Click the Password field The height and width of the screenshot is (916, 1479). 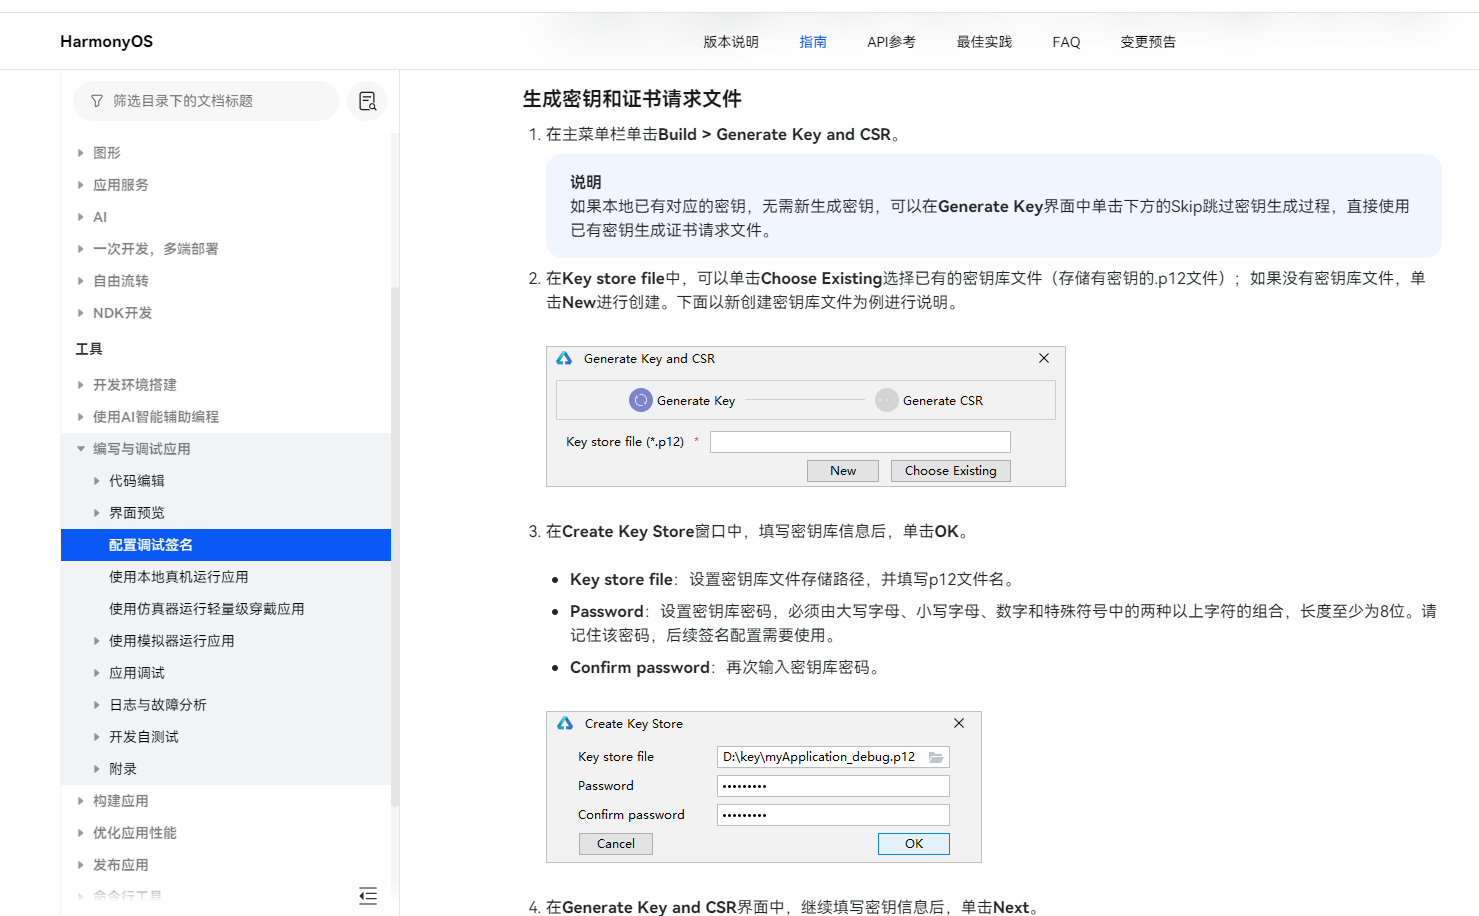[833, 786]
